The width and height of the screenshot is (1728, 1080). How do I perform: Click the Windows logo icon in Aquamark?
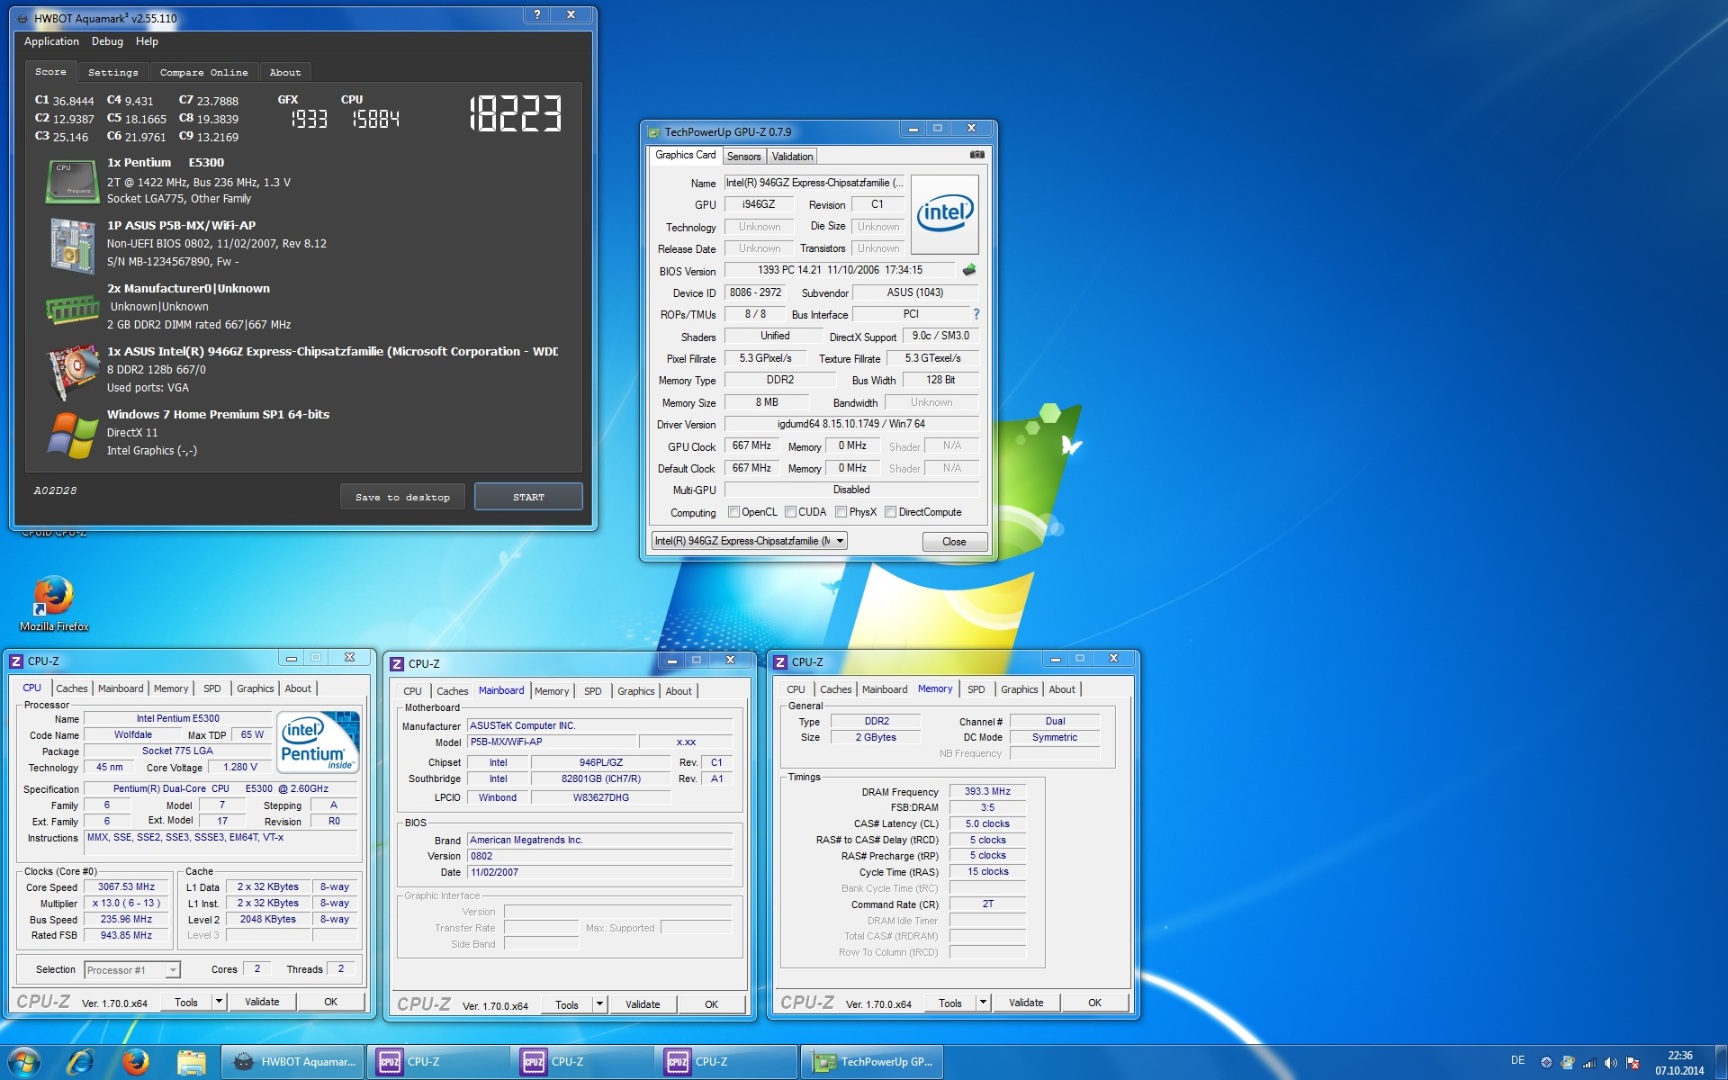tap(71, 435)
